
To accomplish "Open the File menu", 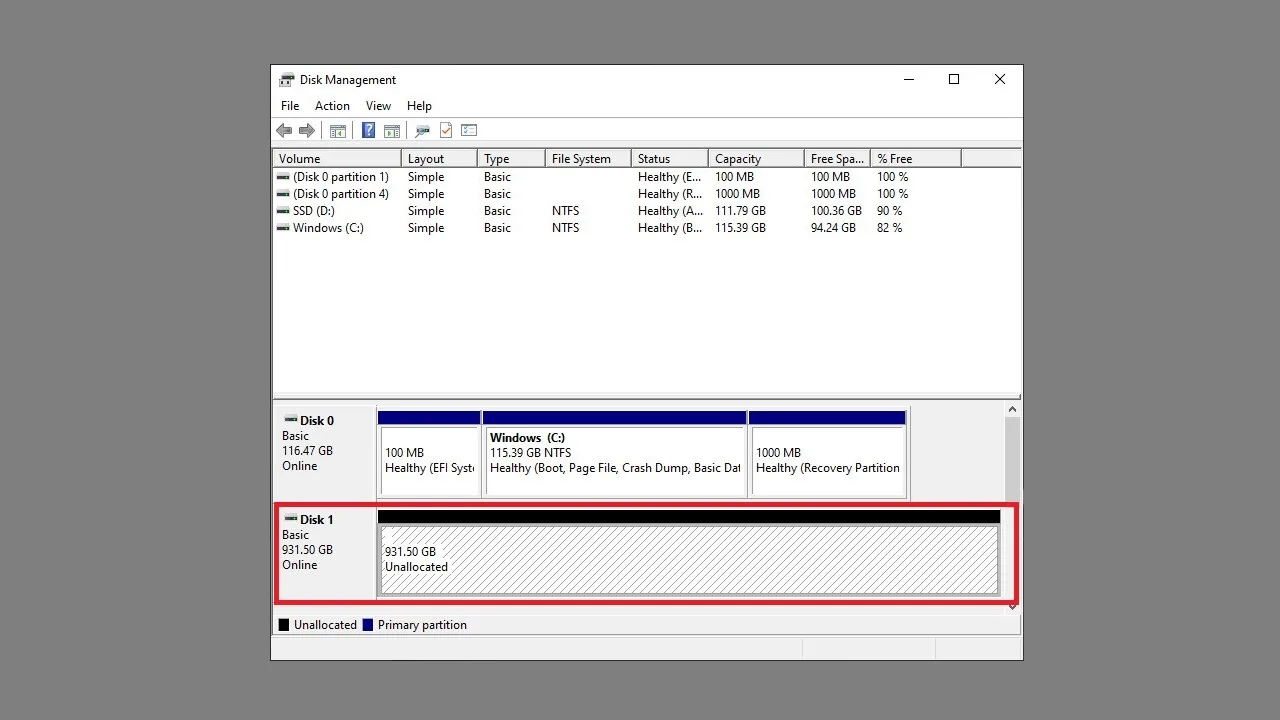I will [290, 106].
